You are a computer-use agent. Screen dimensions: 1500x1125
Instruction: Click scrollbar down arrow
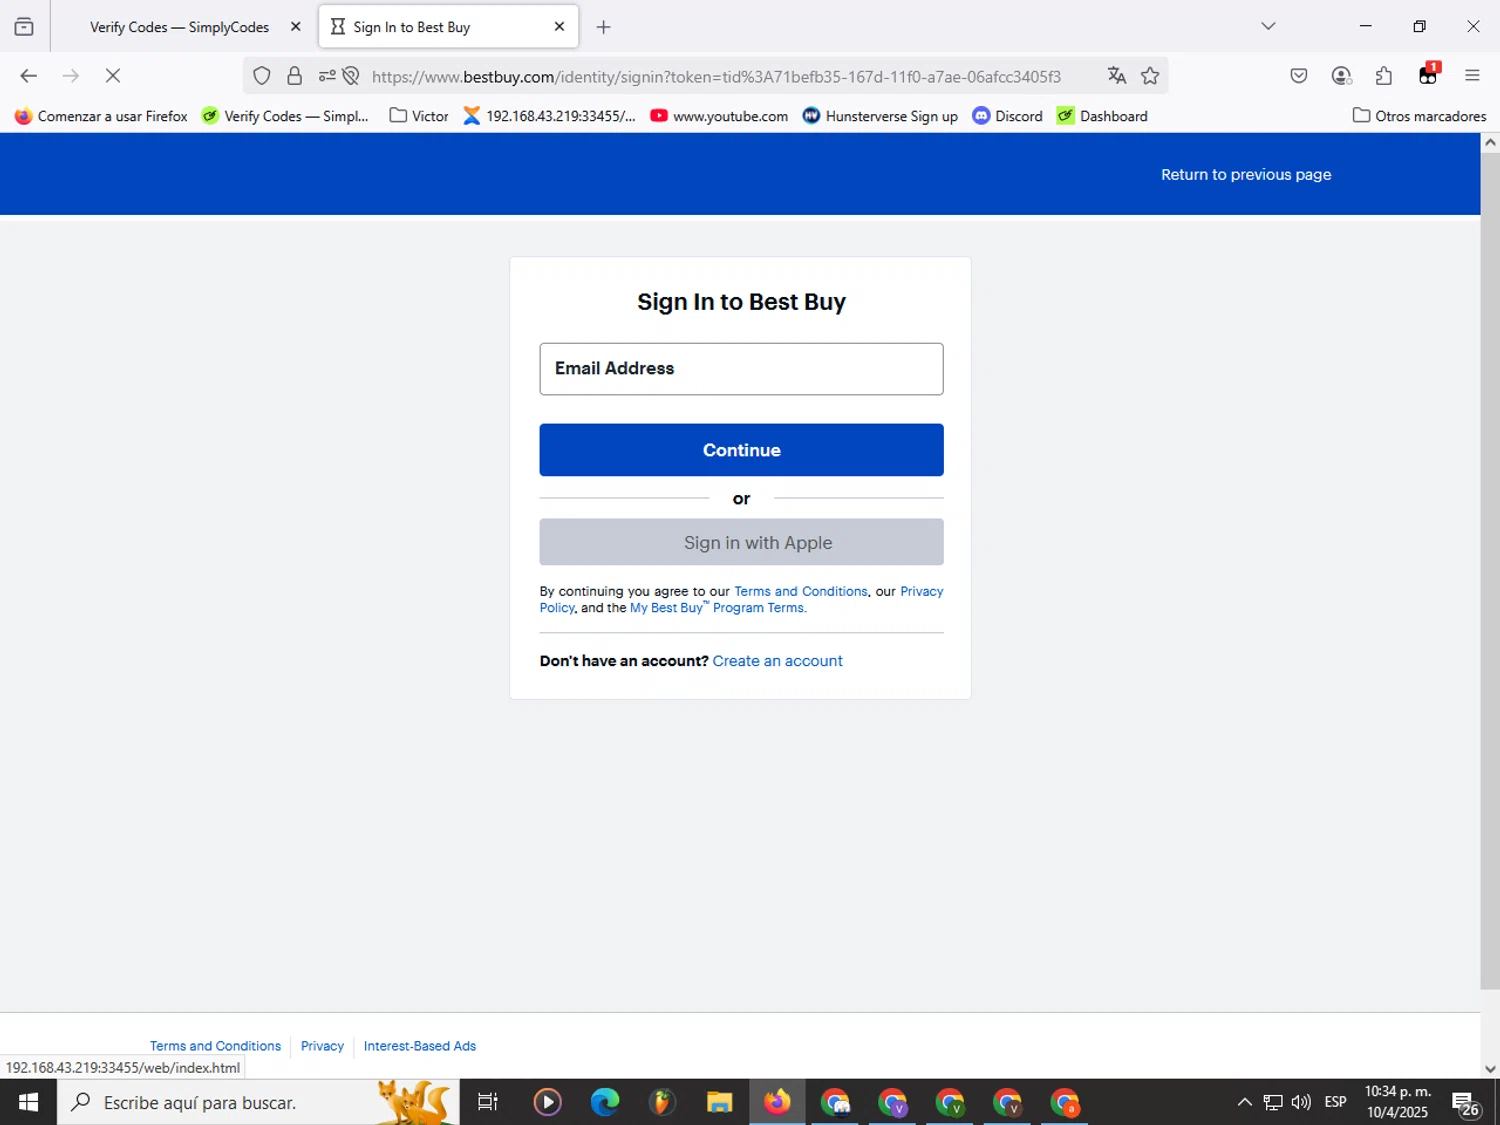pos(1490,1068)
